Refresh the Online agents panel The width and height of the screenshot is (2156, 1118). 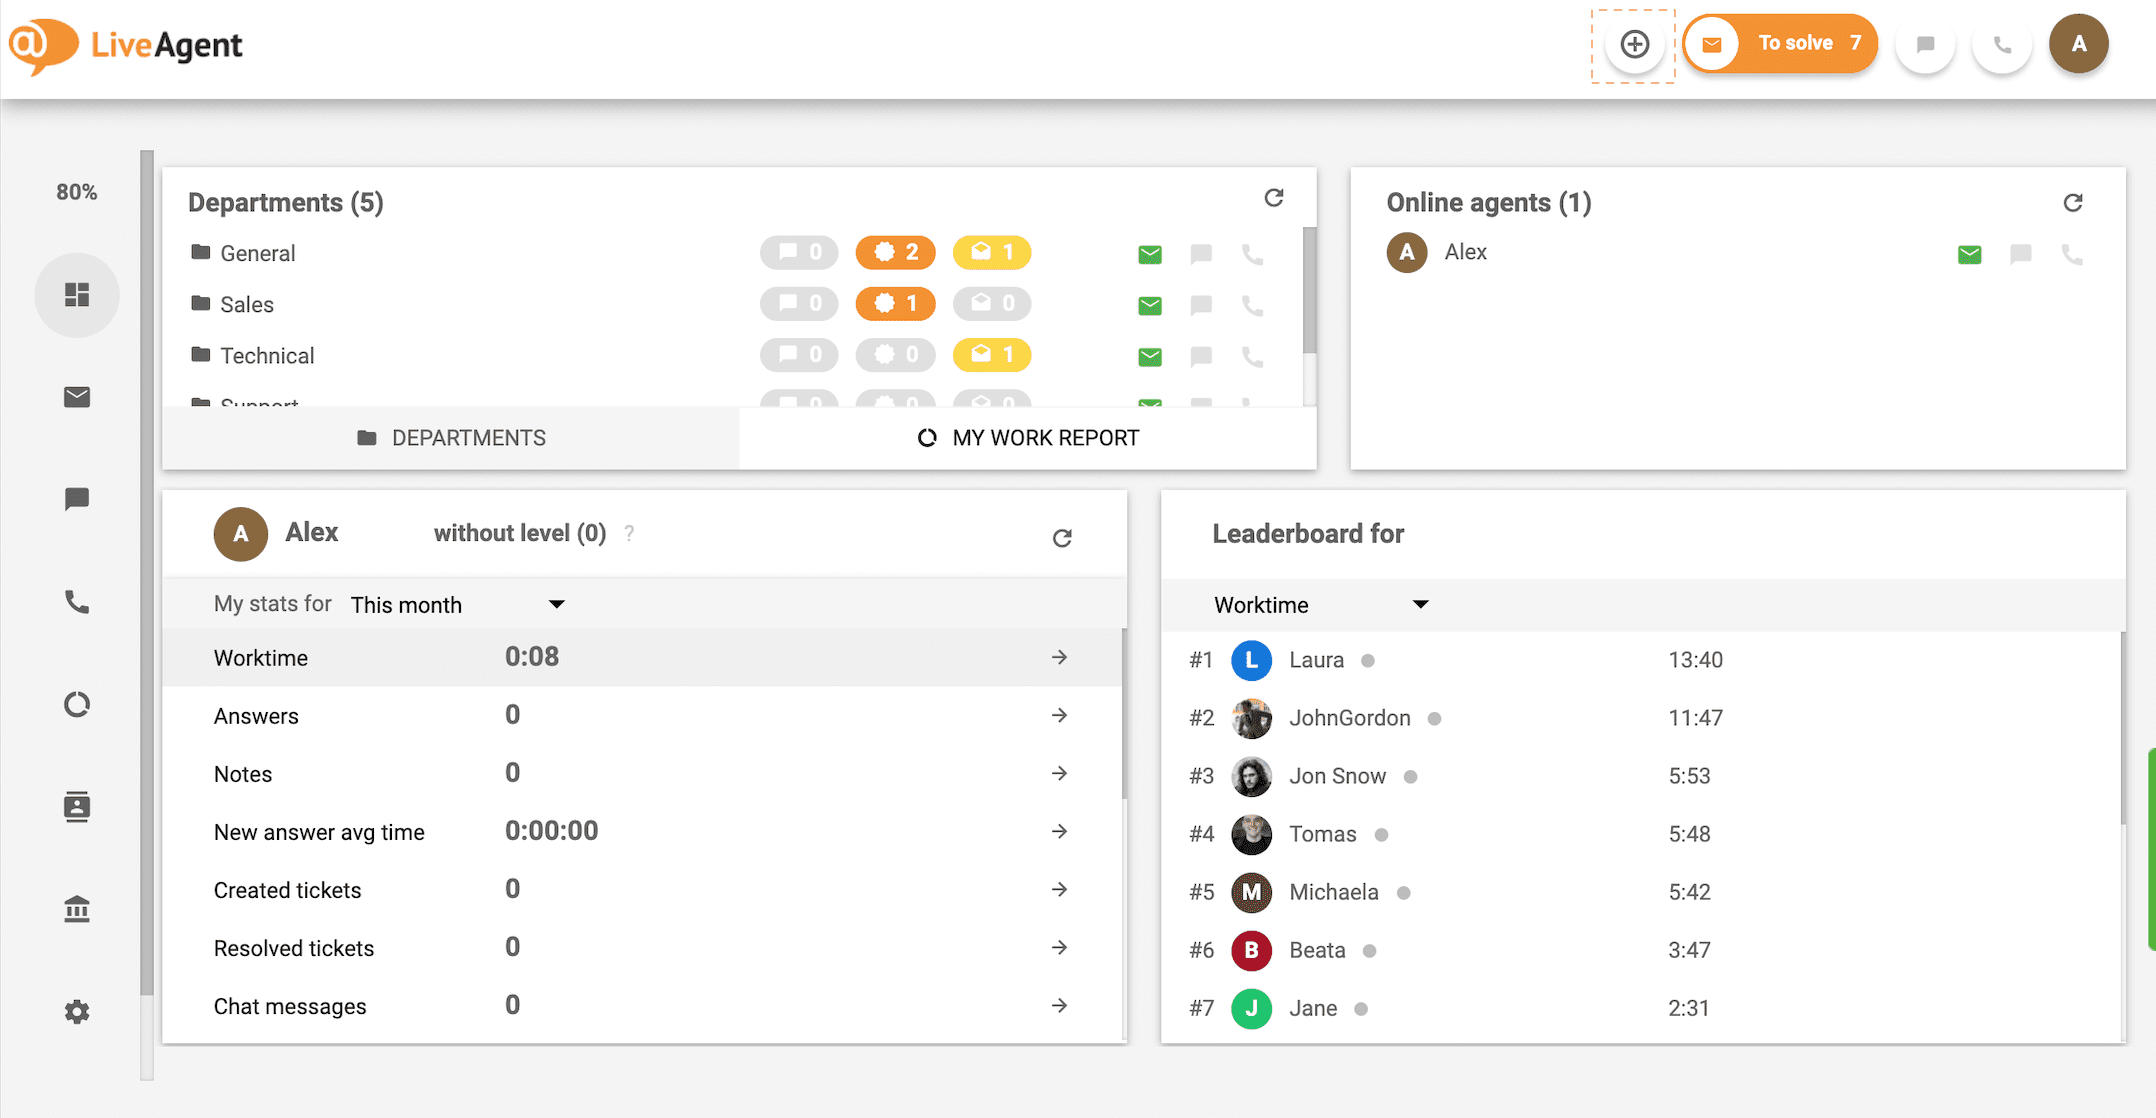pyautogui.click(x=2073, y=202)
